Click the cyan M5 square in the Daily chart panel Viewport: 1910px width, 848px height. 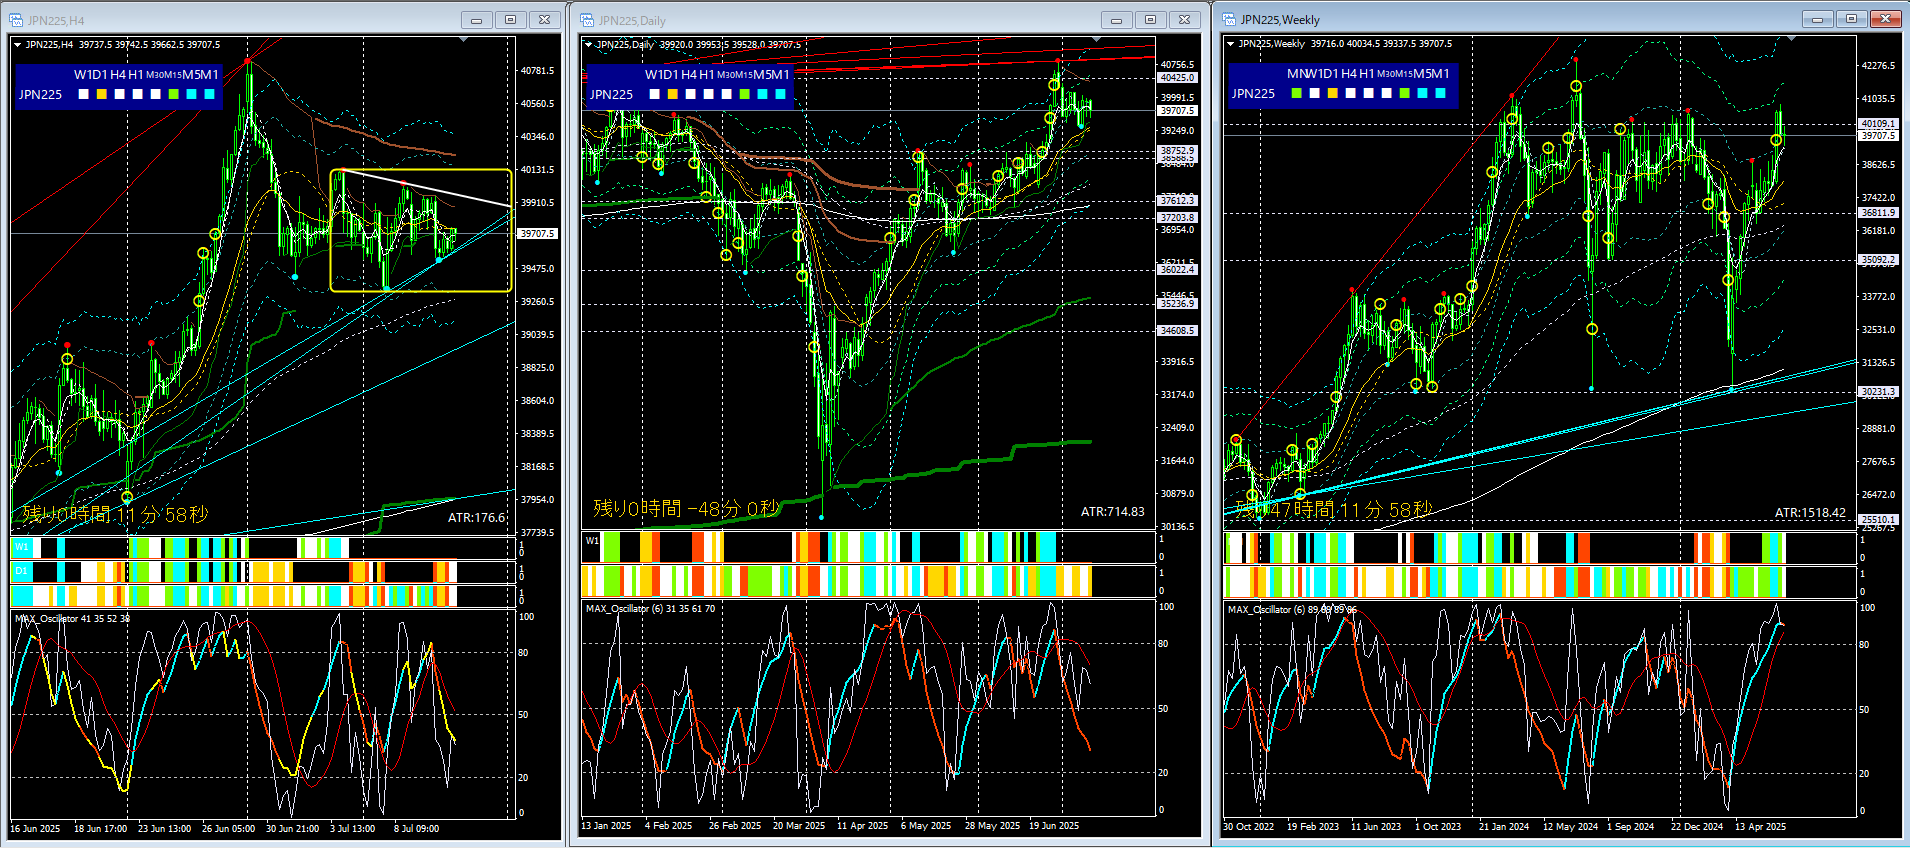point(763,94)
